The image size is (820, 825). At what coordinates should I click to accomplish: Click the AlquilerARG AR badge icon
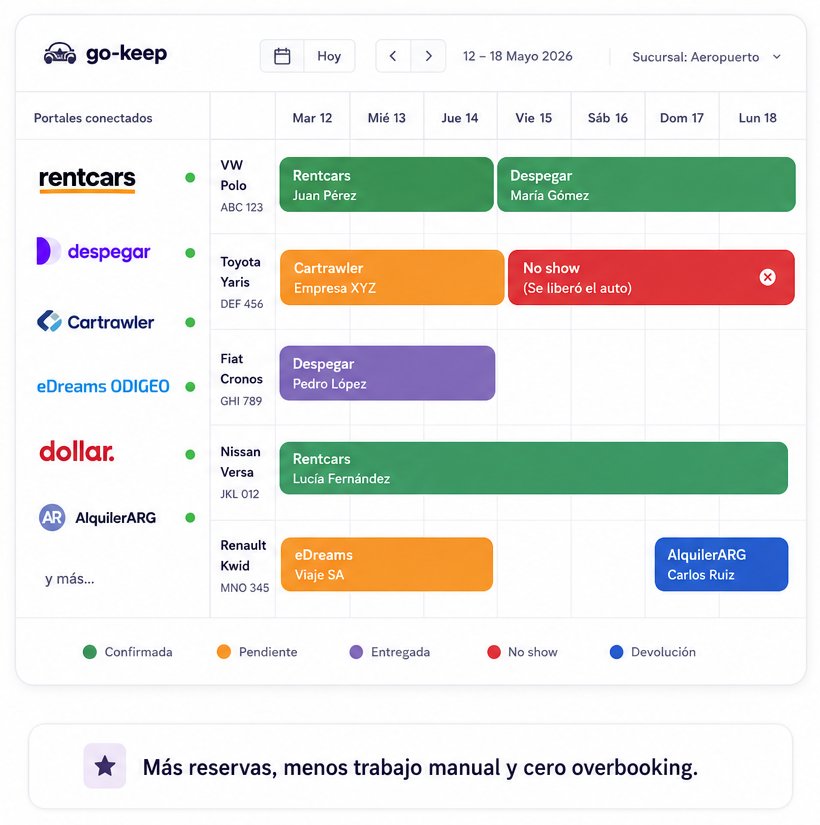tap(52, 517)
